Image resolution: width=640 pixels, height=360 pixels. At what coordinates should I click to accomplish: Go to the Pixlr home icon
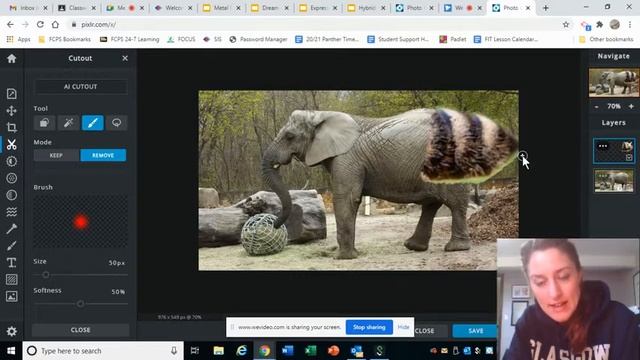click(x=11, y=58)
